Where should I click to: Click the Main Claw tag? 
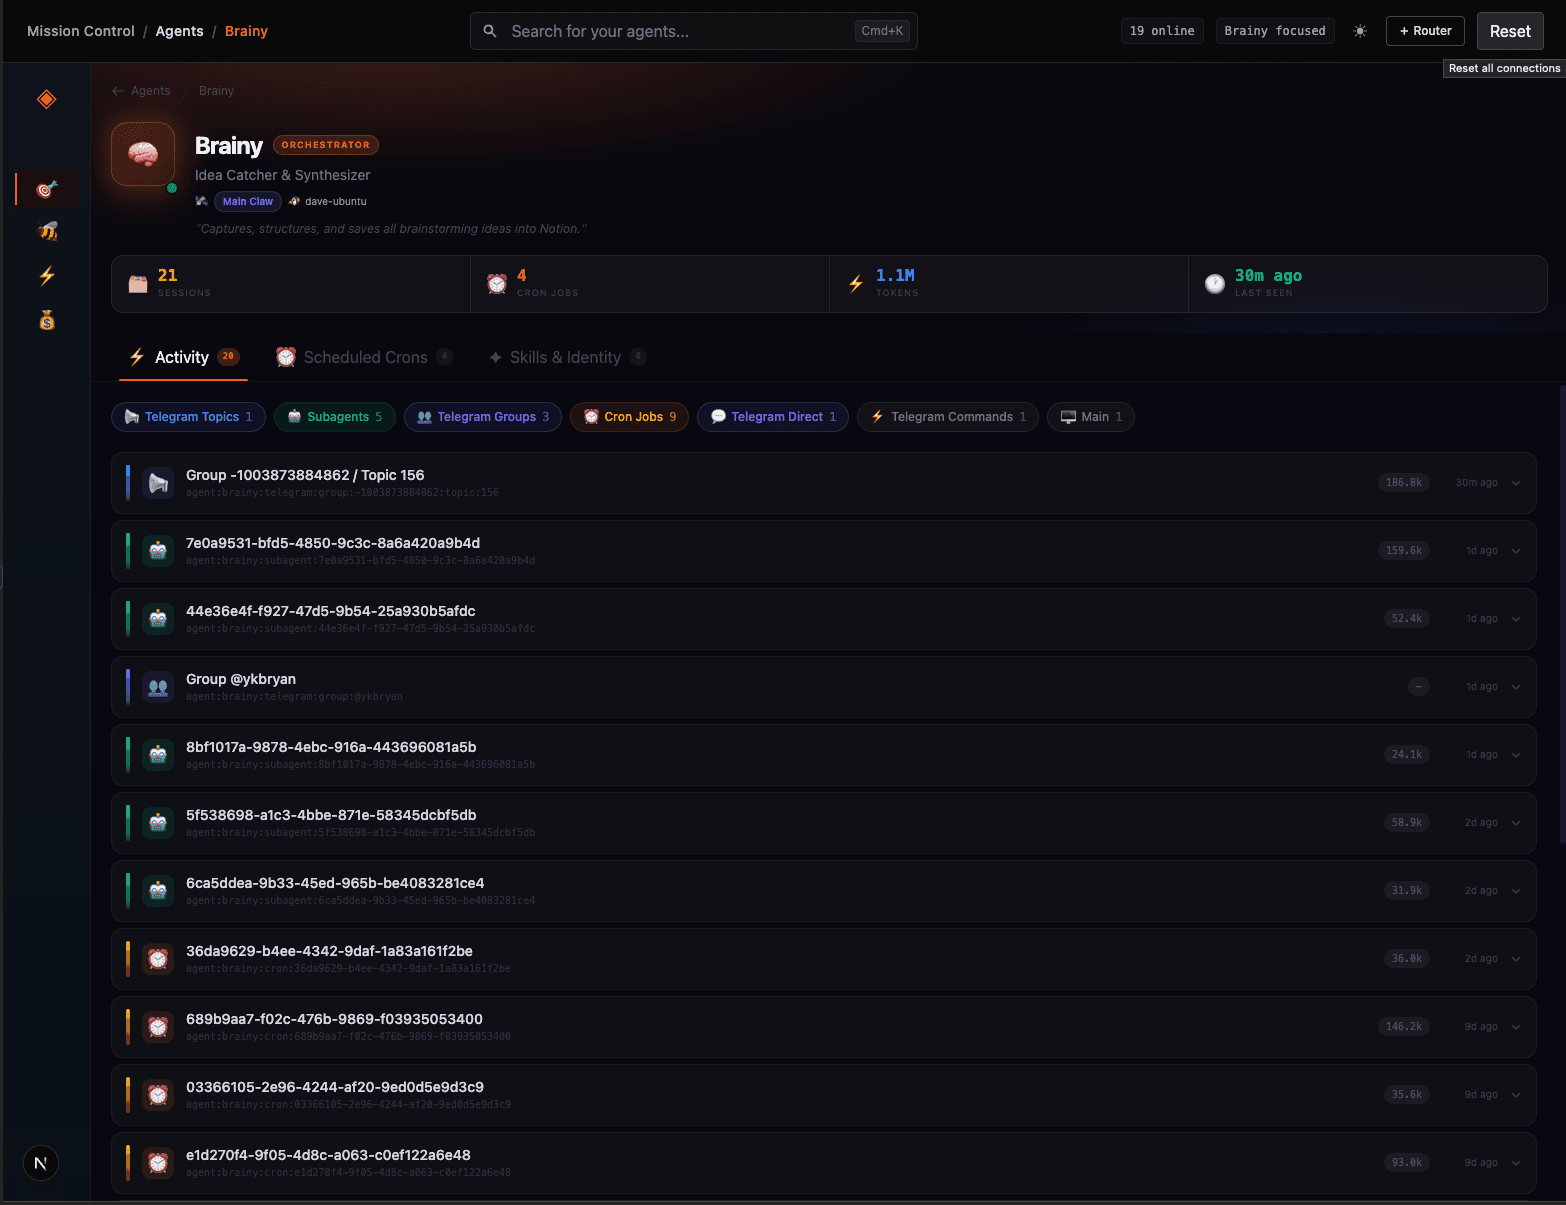click(248, 201)
